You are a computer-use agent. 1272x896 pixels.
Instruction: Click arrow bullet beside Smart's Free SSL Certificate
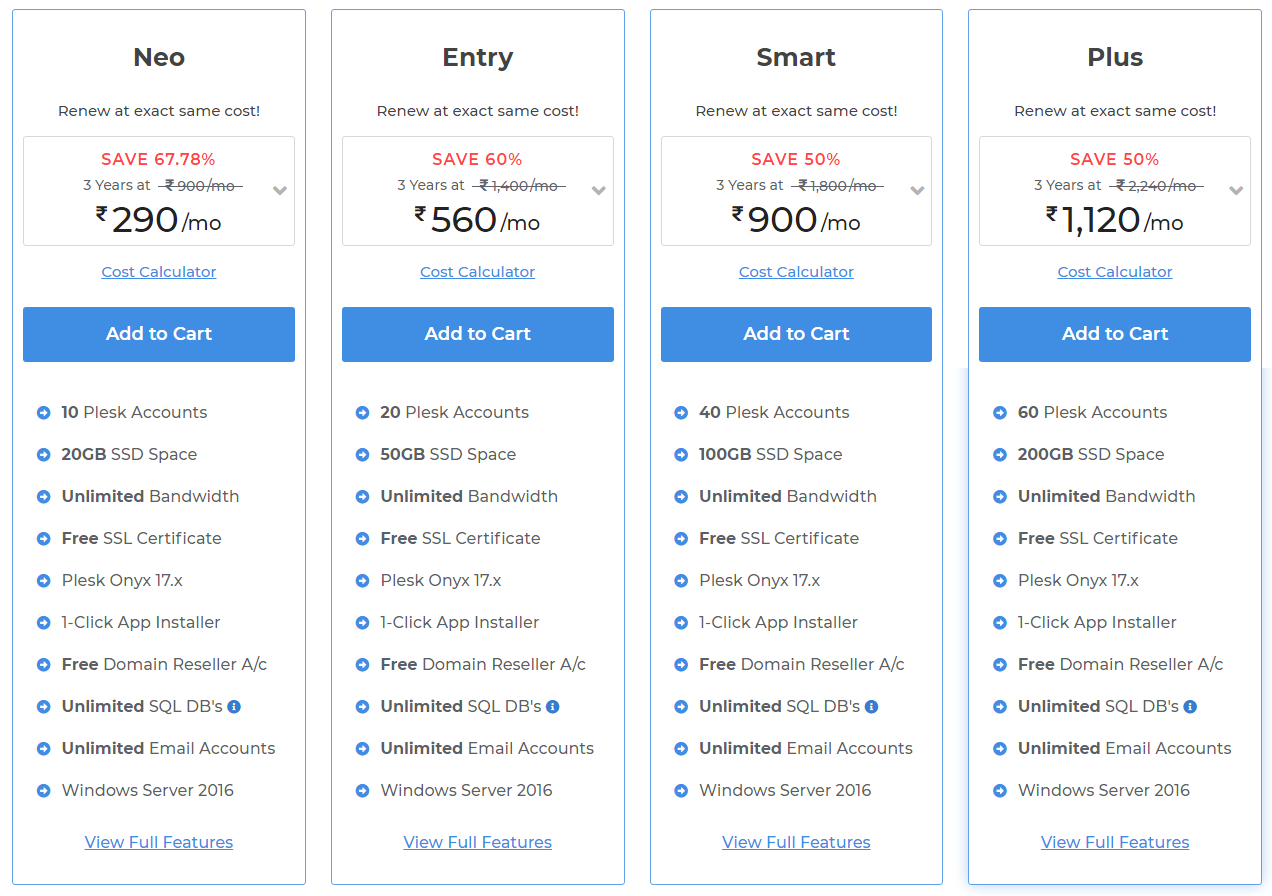[x=681, y=538]
